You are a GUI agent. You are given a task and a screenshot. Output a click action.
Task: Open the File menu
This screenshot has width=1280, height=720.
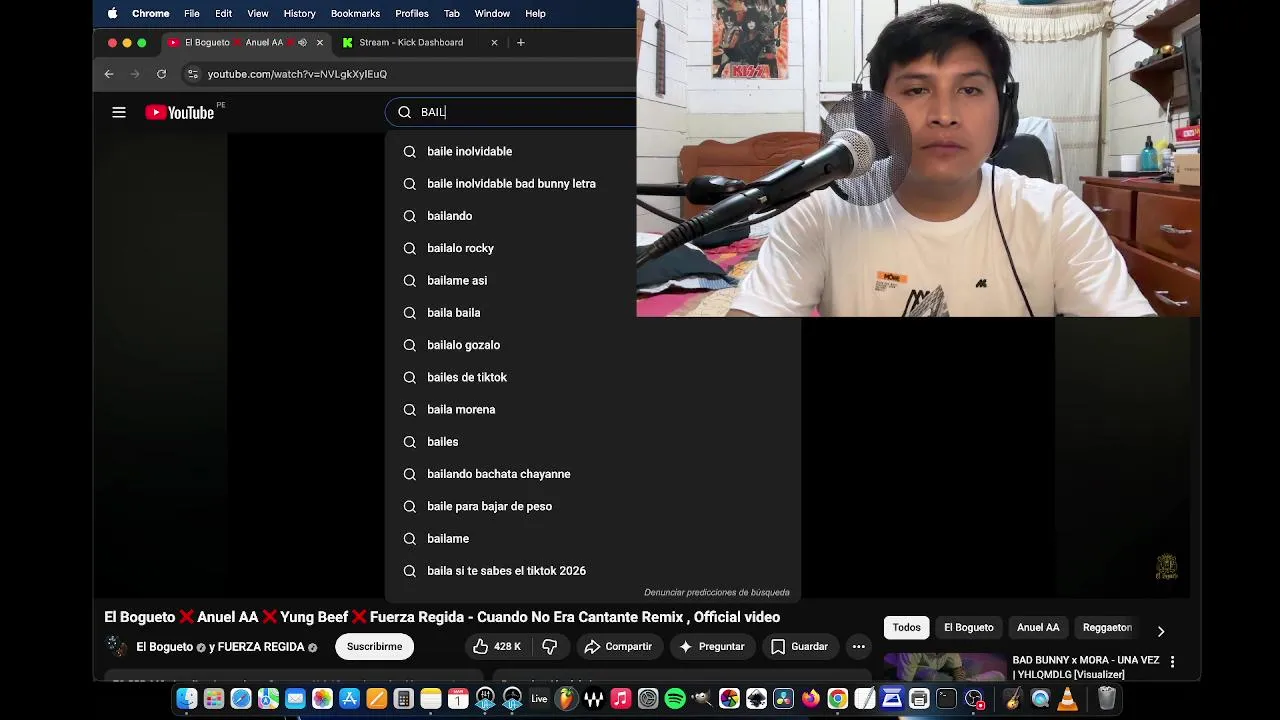[192, 13]
